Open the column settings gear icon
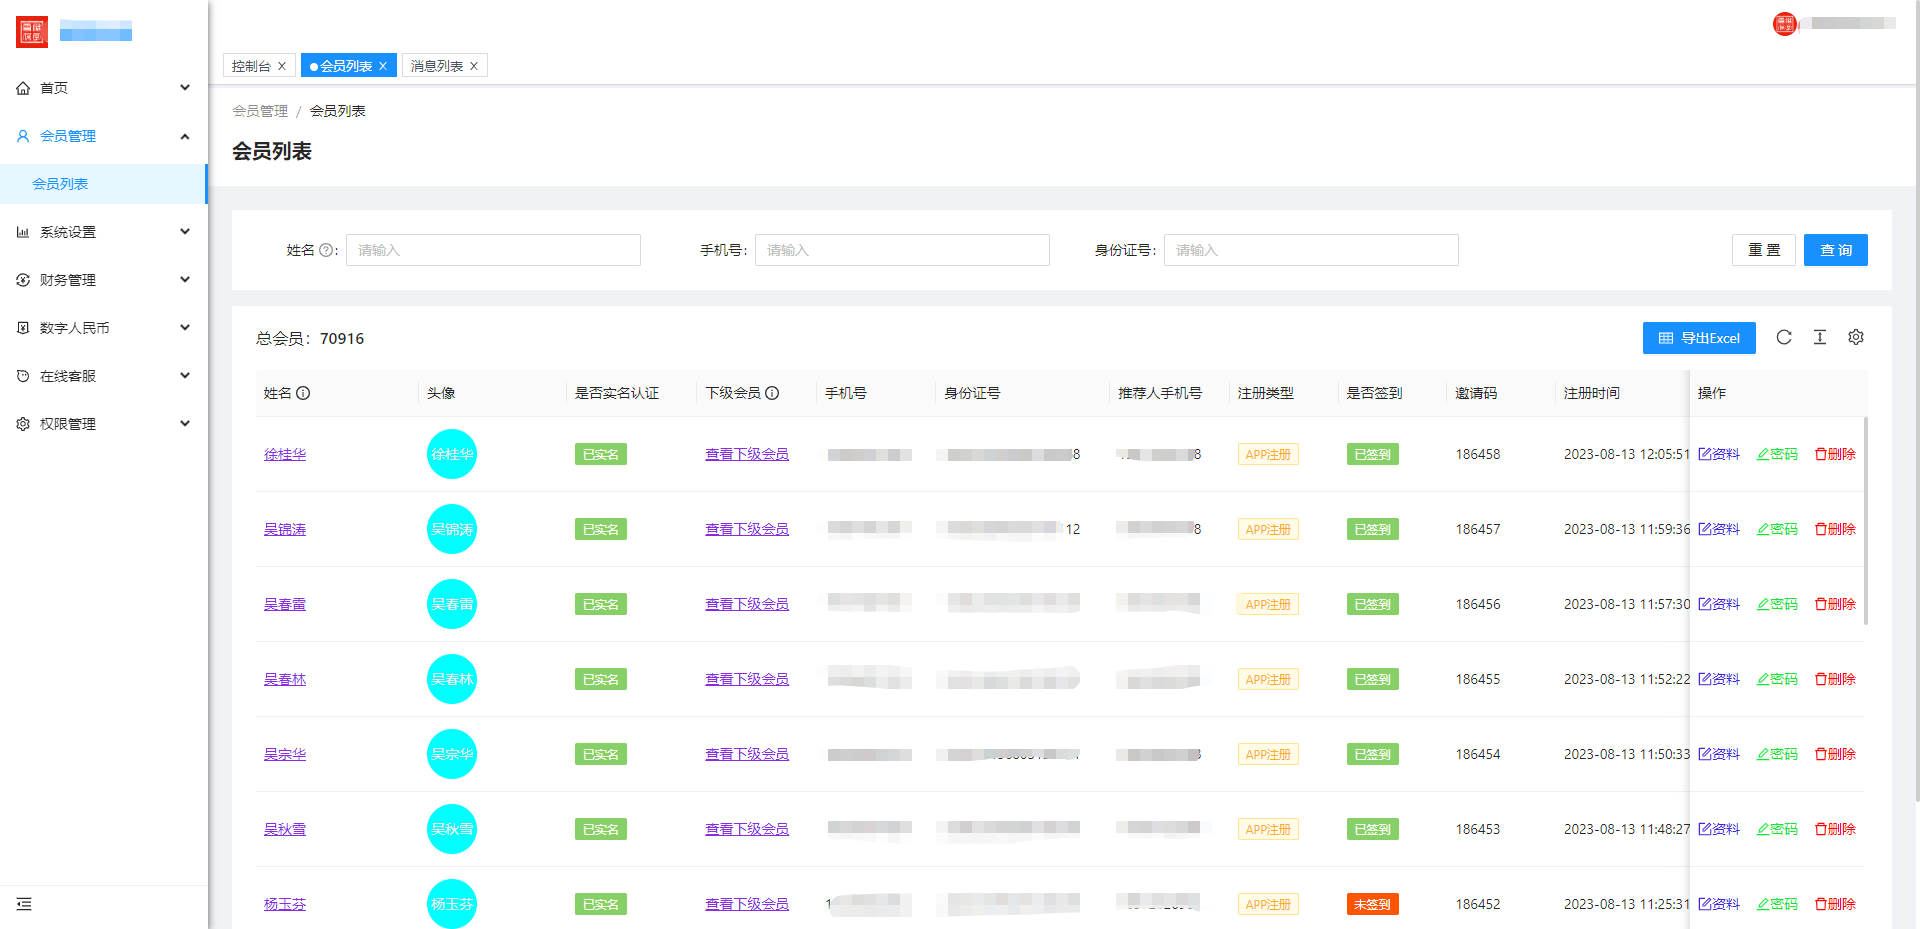The height and width of the screenshot is (929, 1920). (x=1856, y=338)
